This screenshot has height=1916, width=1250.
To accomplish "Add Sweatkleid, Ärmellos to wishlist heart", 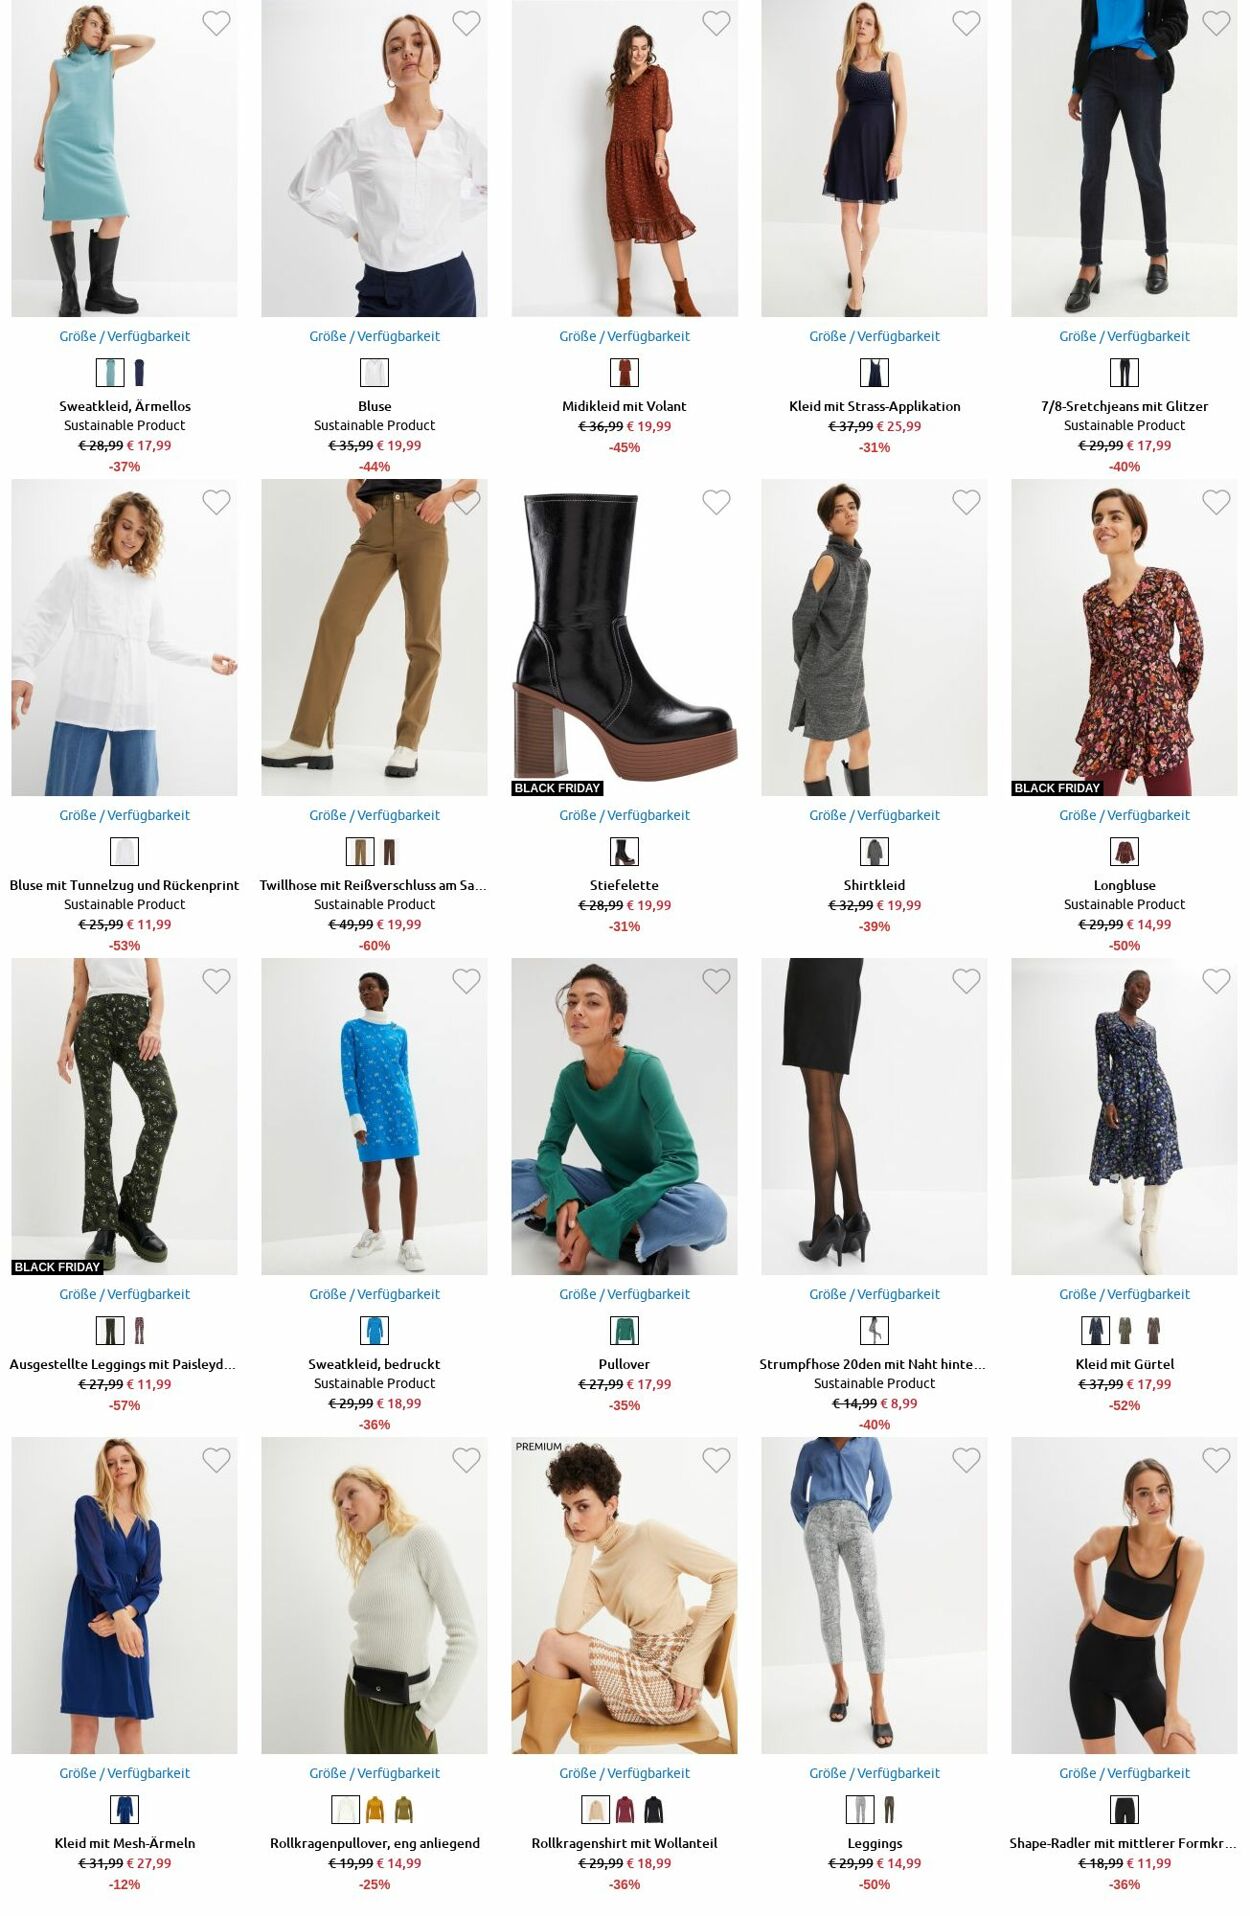I will [x=216, y=23].
